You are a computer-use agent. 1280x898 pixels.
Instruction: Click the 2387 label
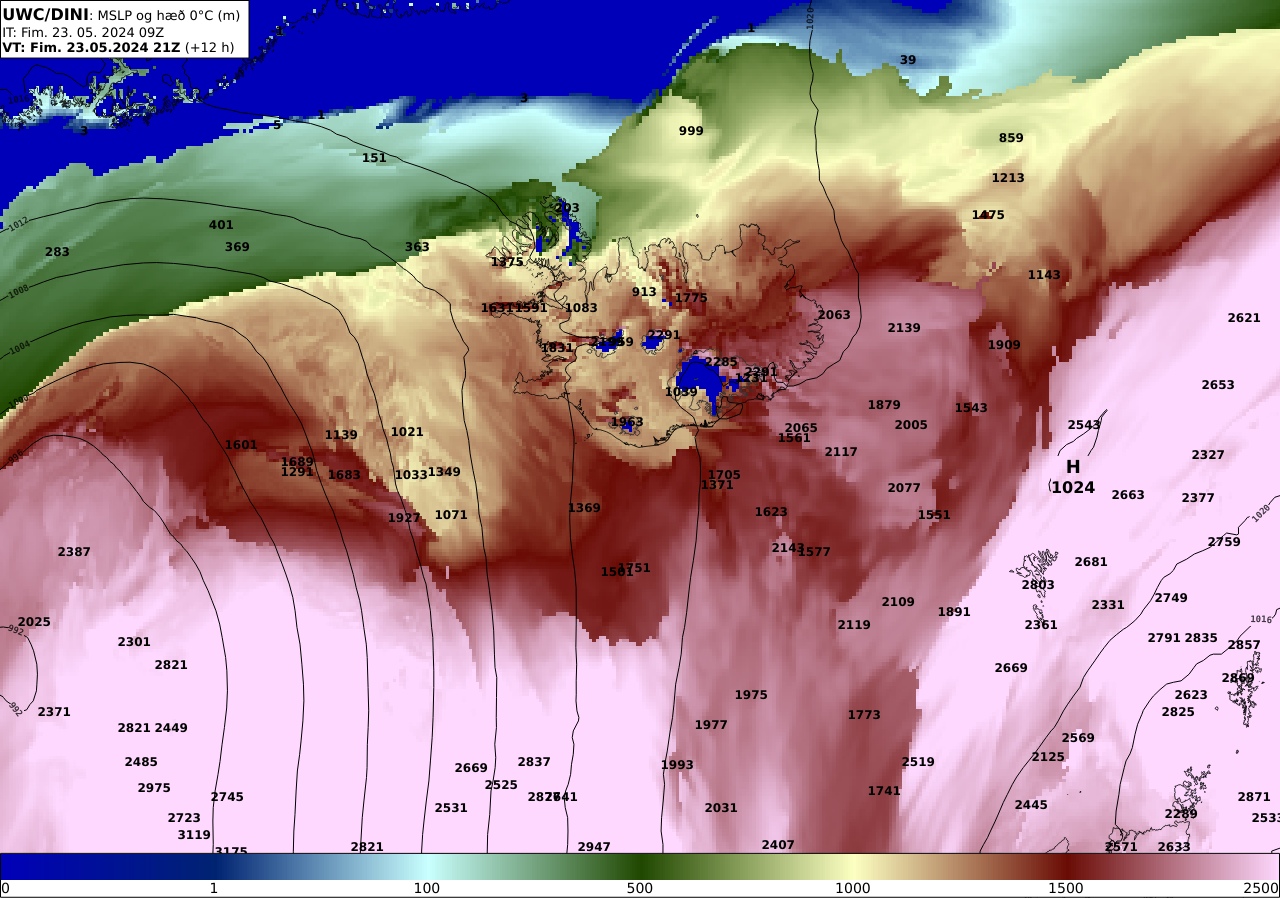click(74, 552)
